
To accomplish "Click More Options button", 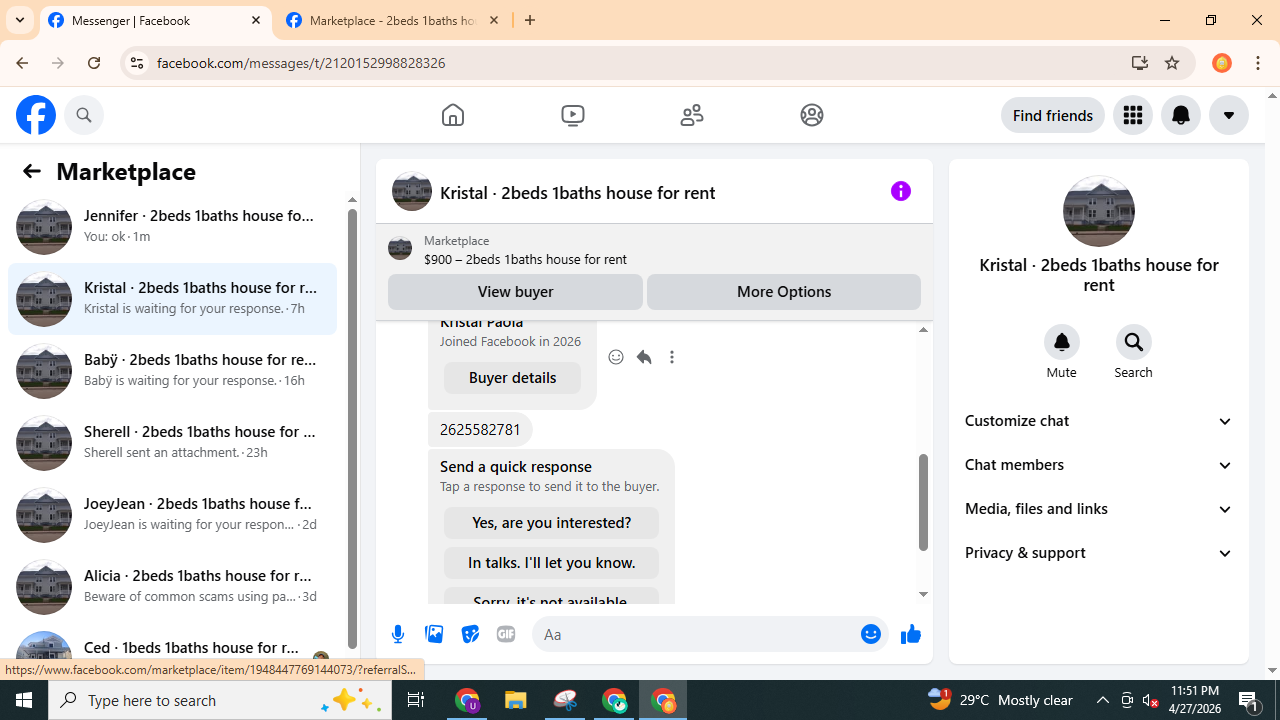I will (x=784, y=292).
